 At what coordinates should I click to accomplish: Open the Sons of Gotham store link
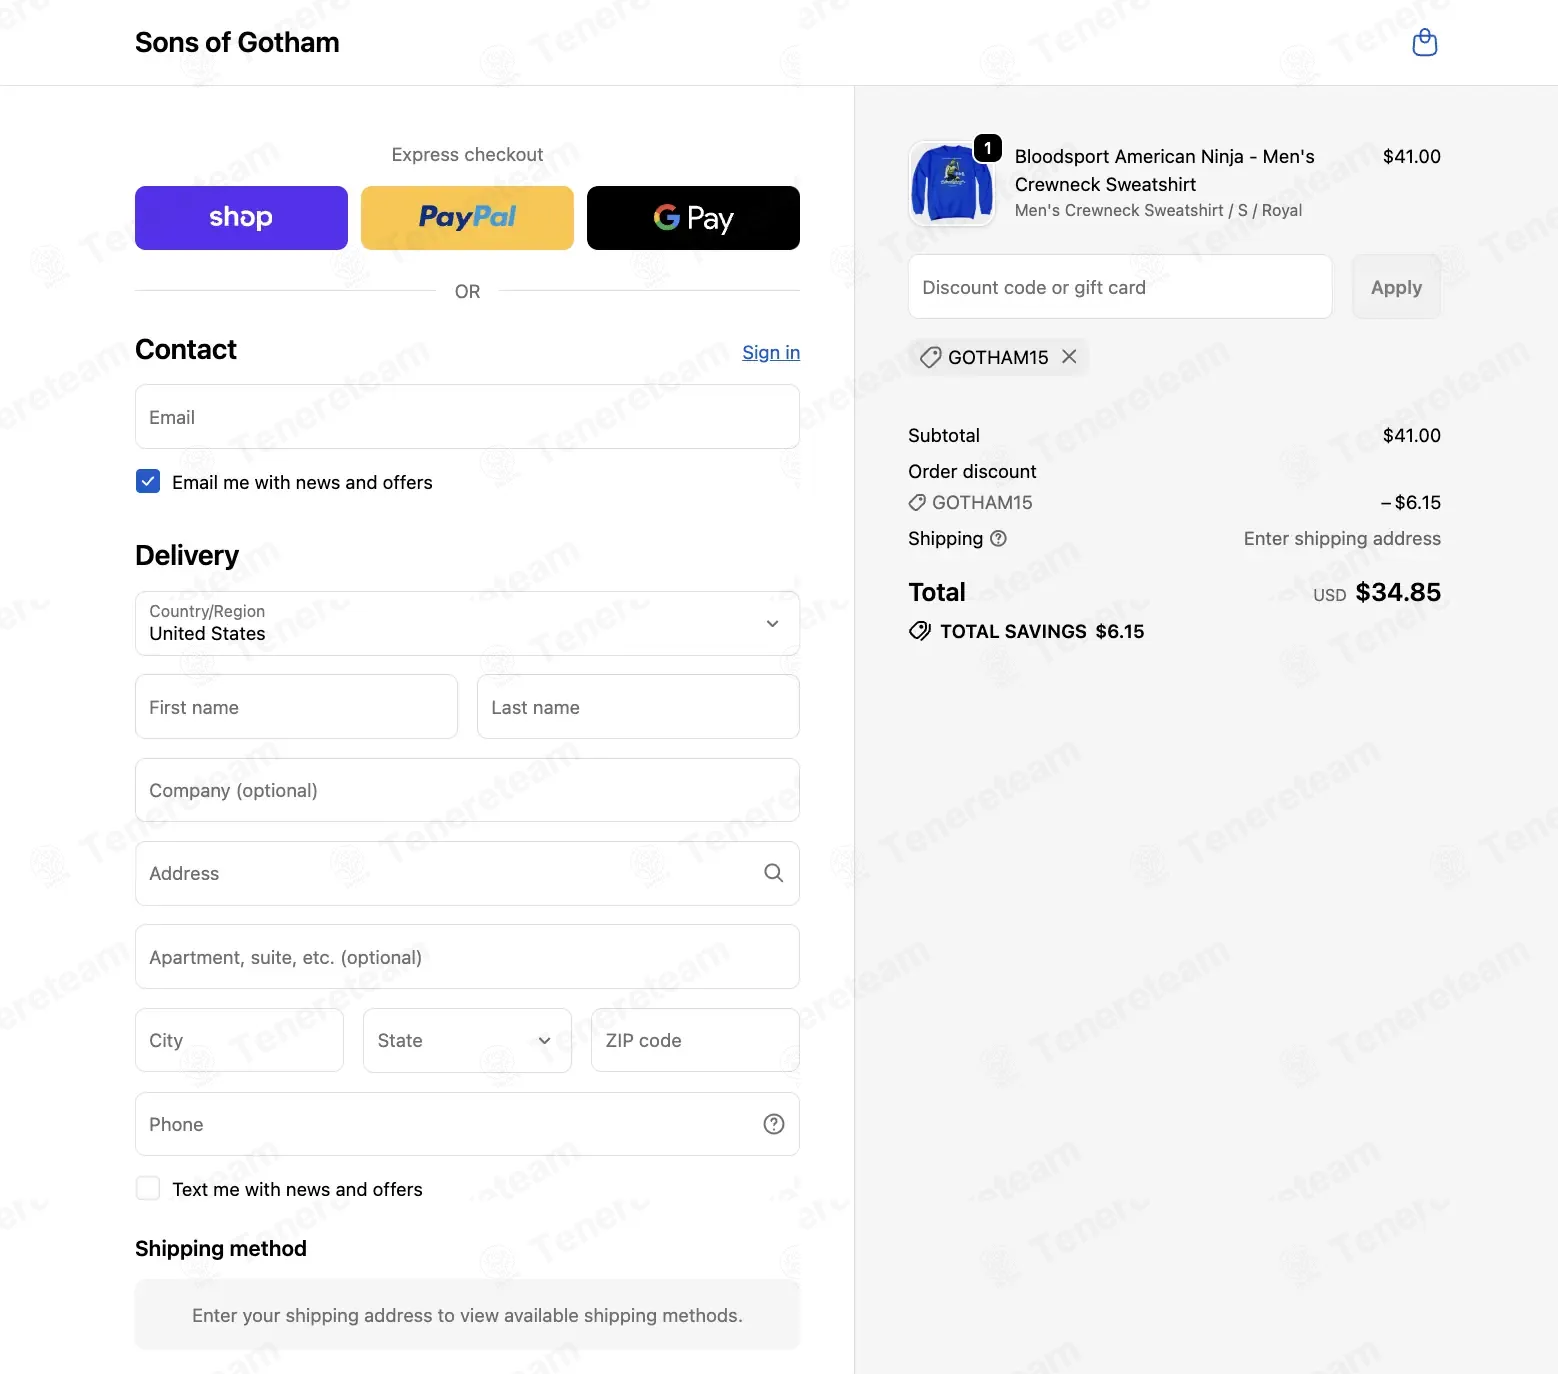pyautogui.click(x=237, y=42)
